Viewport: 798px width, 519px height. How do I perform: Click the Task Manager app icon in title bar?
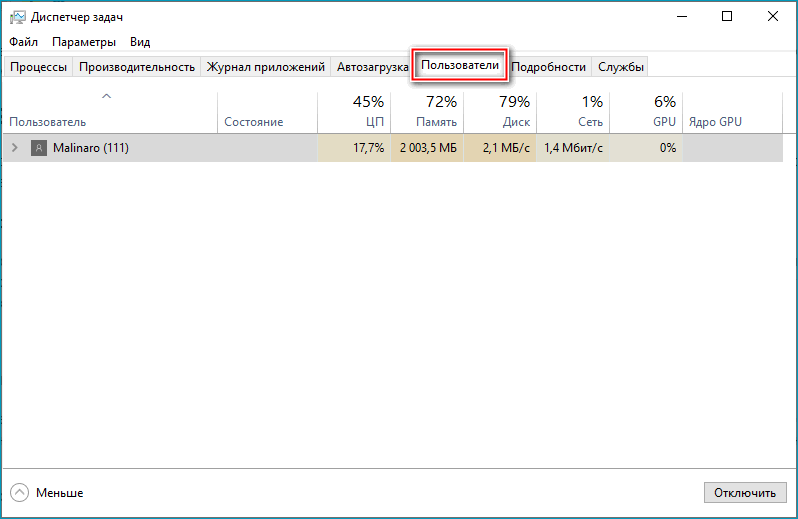[x=17, y=17]
